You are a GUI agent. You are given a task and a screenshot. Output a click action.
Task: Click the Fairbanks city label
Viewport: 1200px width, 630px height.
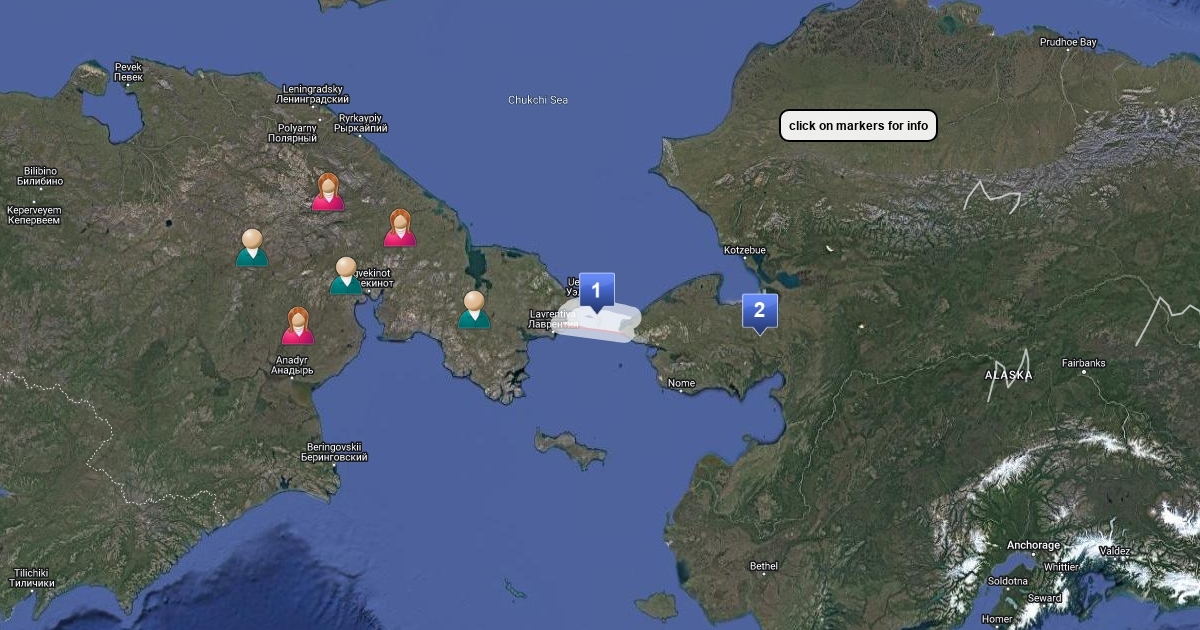[1083, 363]
